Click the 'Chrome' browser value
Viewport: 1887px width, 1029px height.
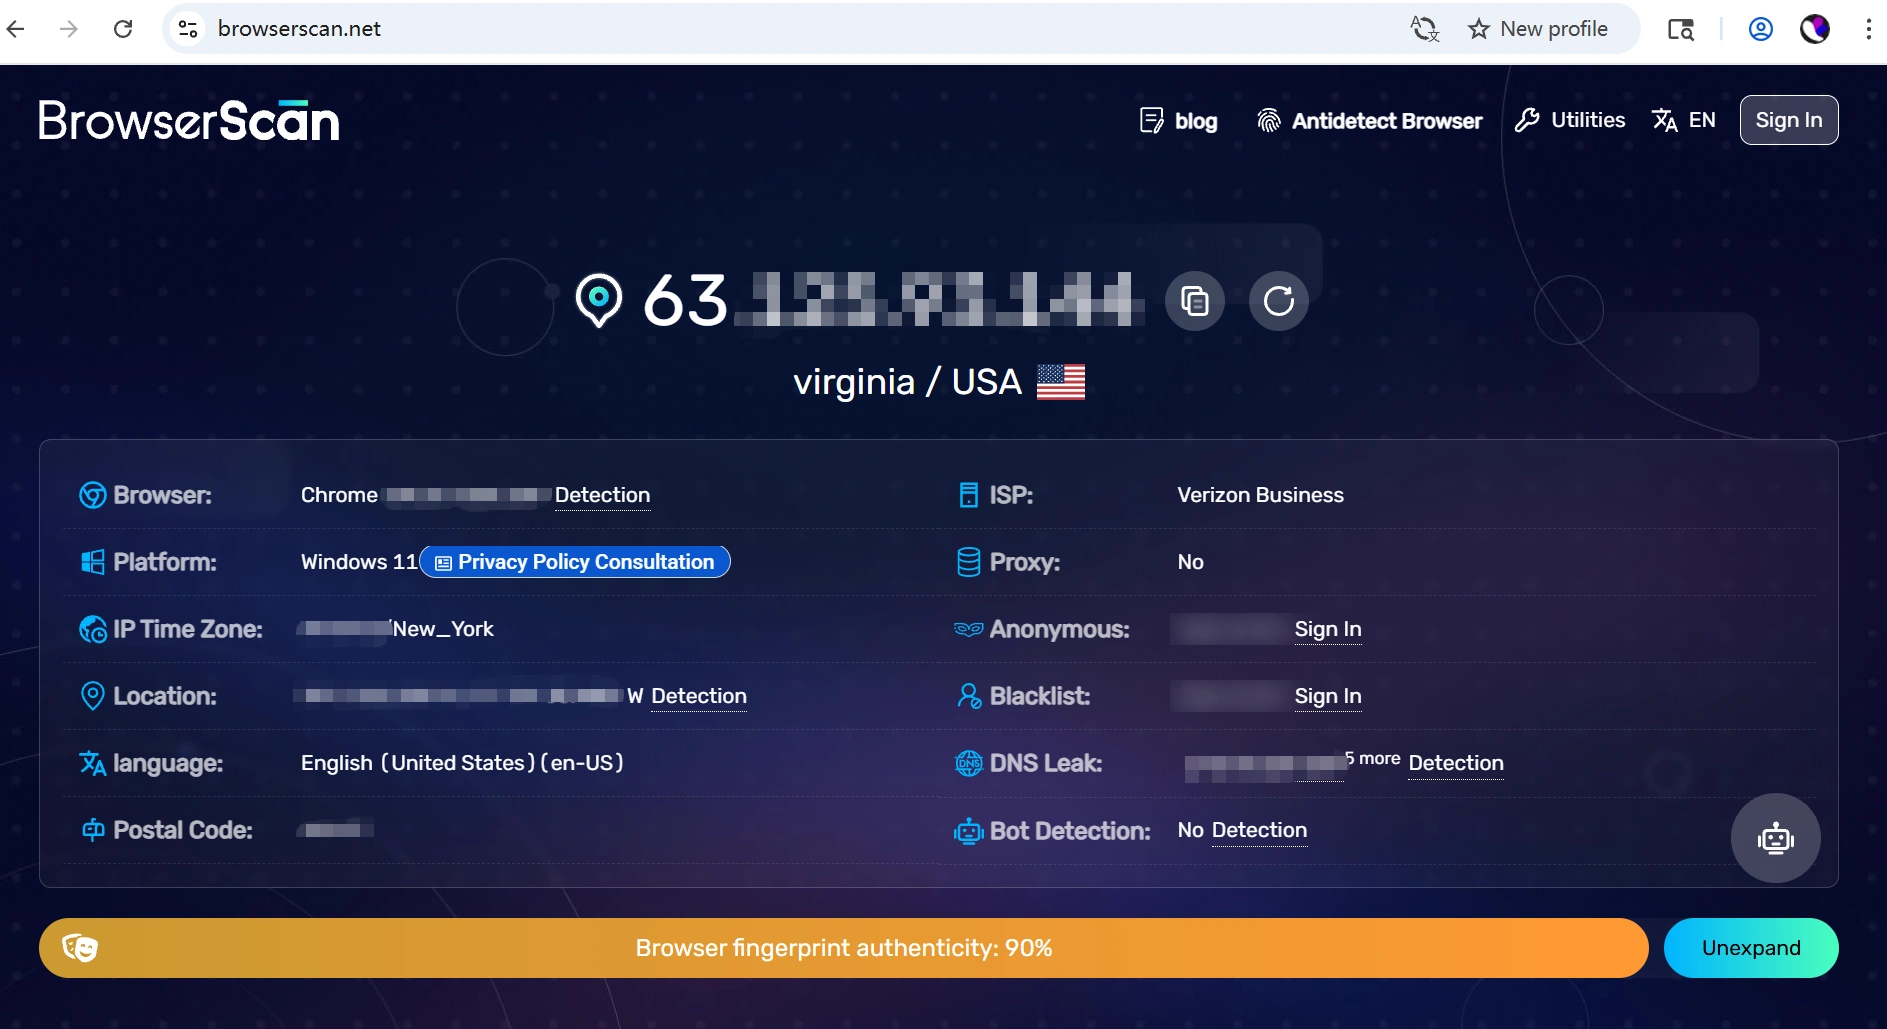pos(339,495)
